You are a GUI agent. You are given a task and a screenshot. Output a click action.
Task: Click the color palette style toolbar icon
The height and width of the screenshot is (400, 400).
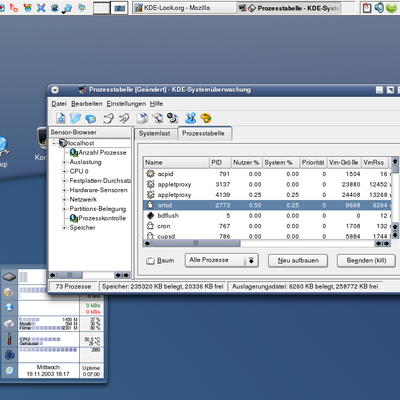tap(206, 118)
